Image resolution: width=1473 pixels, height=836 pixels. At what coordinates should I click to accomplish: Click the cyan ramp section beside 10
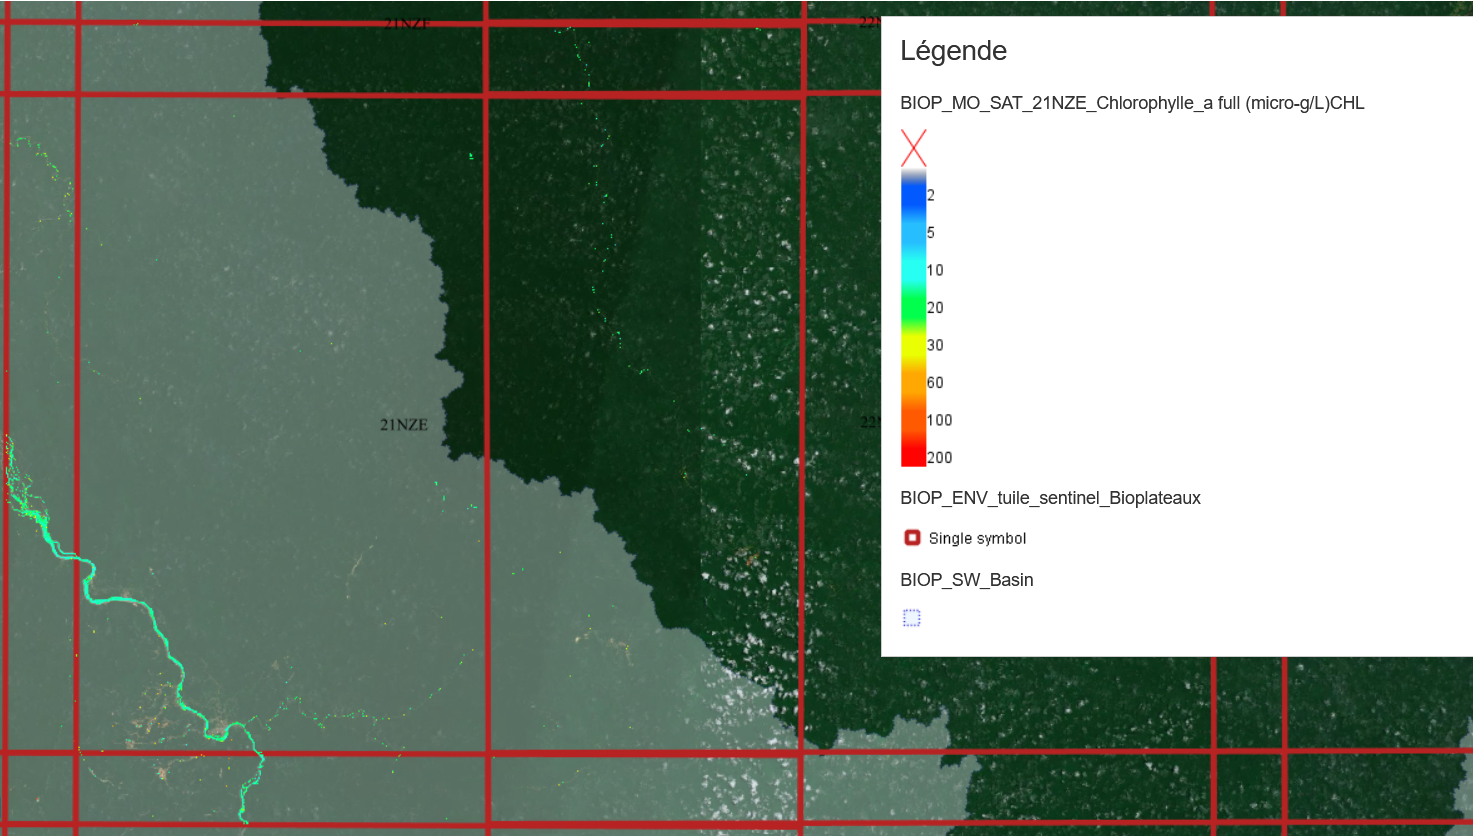tap(913, 270)
